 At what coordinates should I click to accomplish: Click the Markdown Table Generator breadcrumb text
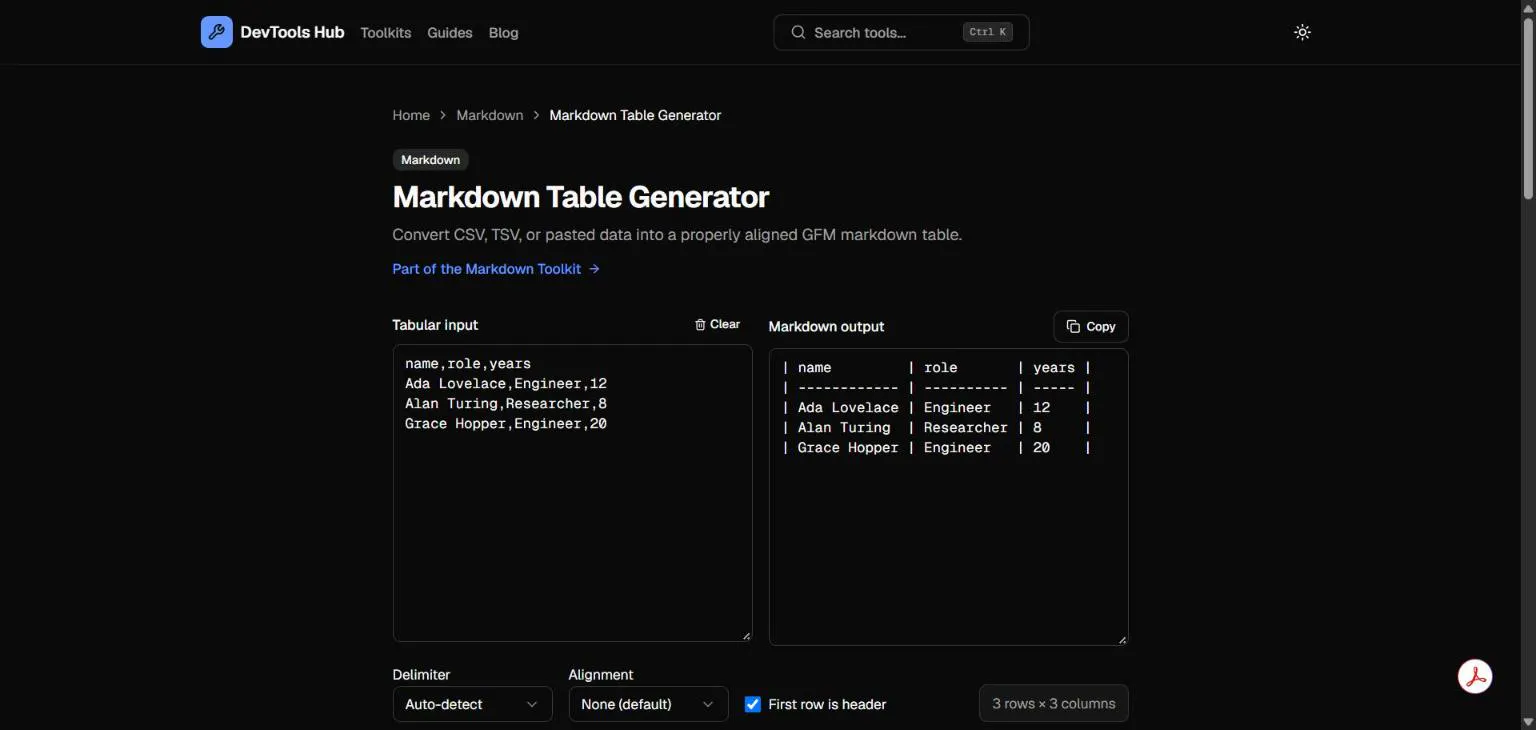635,115
